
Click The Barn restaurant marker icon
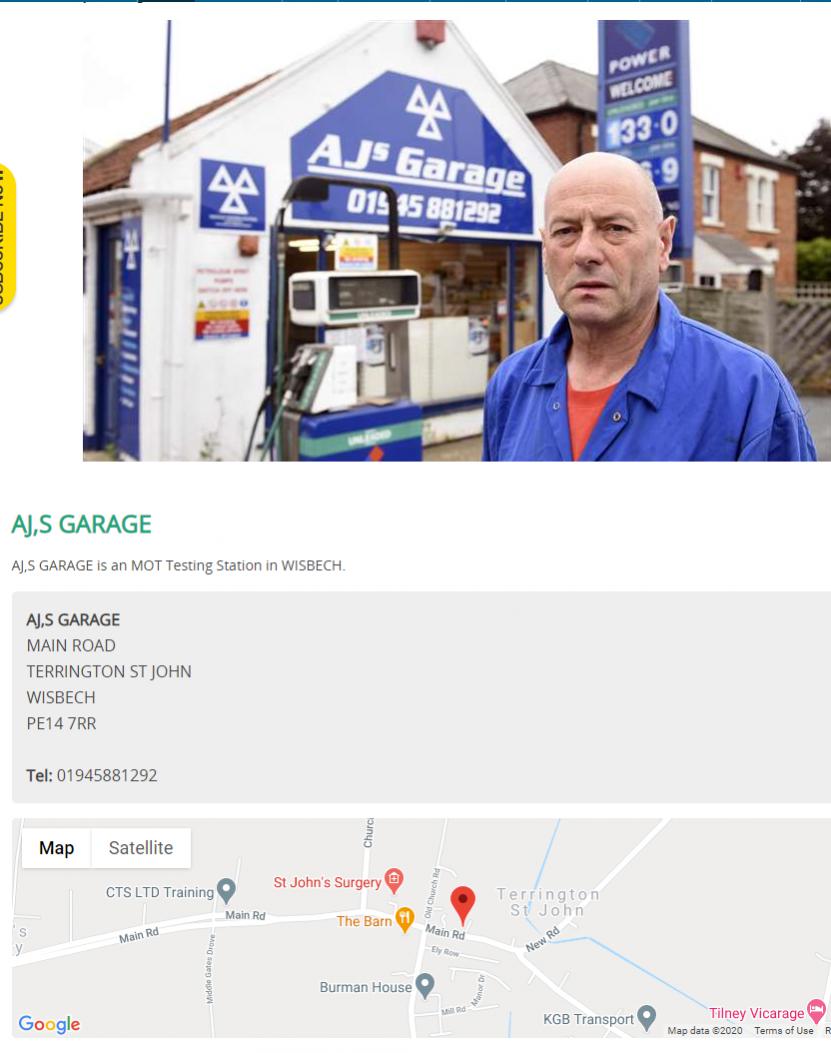pos(404,919)
